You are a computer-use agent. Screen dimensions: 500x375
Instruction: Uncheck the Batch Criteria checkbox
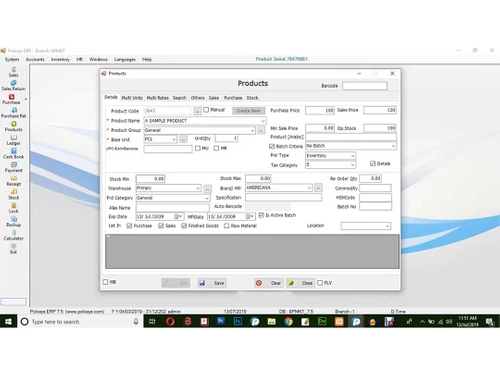(272, 146)
